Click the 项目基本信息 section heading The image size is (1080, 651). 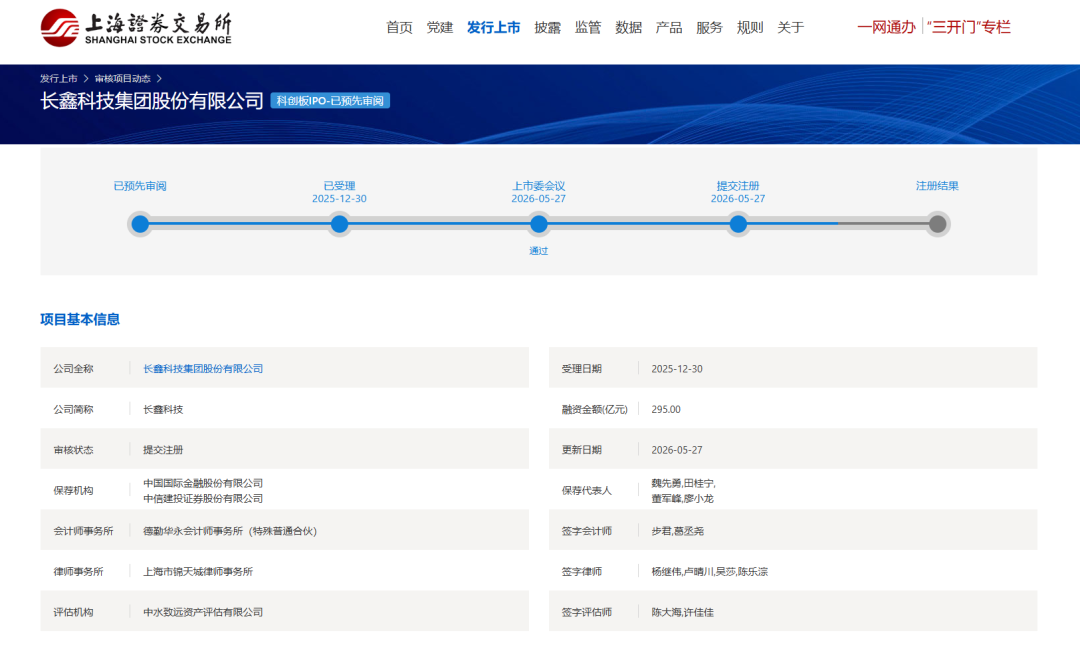tap(80, 319)
